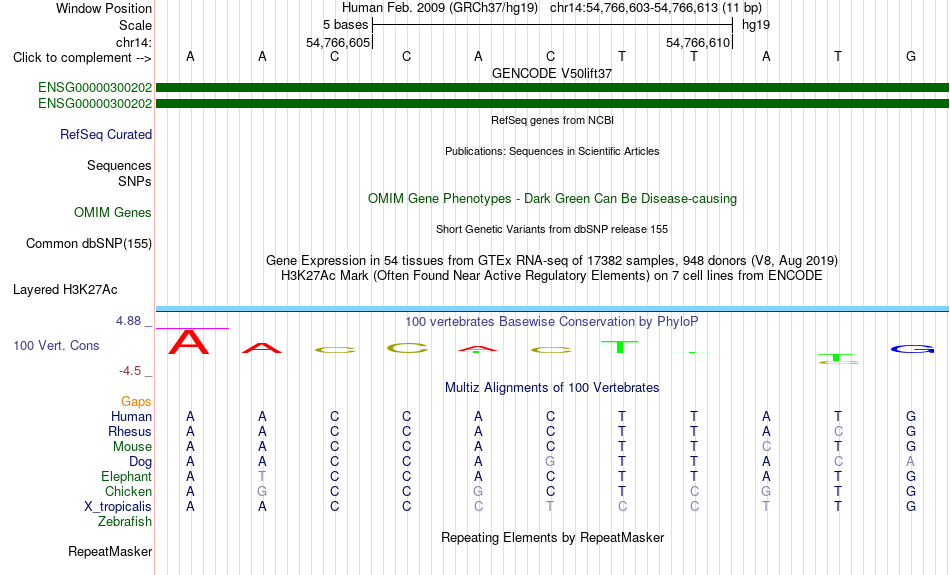Click the large red A conservation logo letter
950x575 pixels.
pyautogui.click(x=189, y=342)
